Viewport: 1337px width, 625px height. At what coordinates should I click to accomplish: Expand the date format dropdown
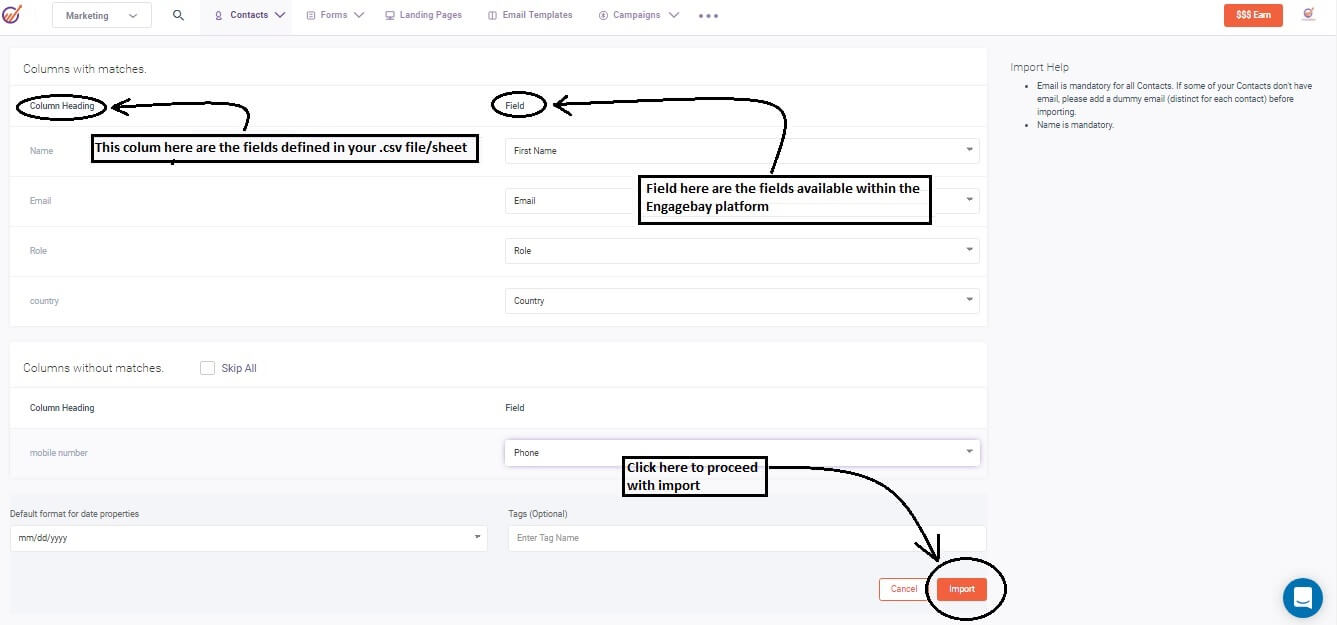coord(477,537)
